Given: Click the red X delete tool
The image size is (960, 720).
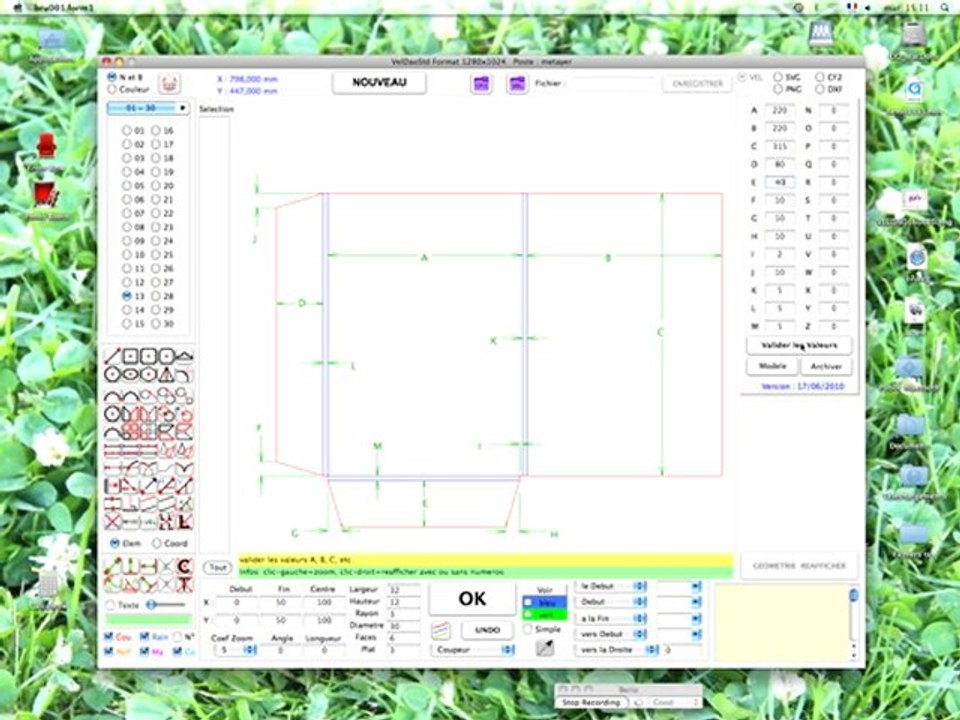Looking at the screenshot, I should coord(112,522).
